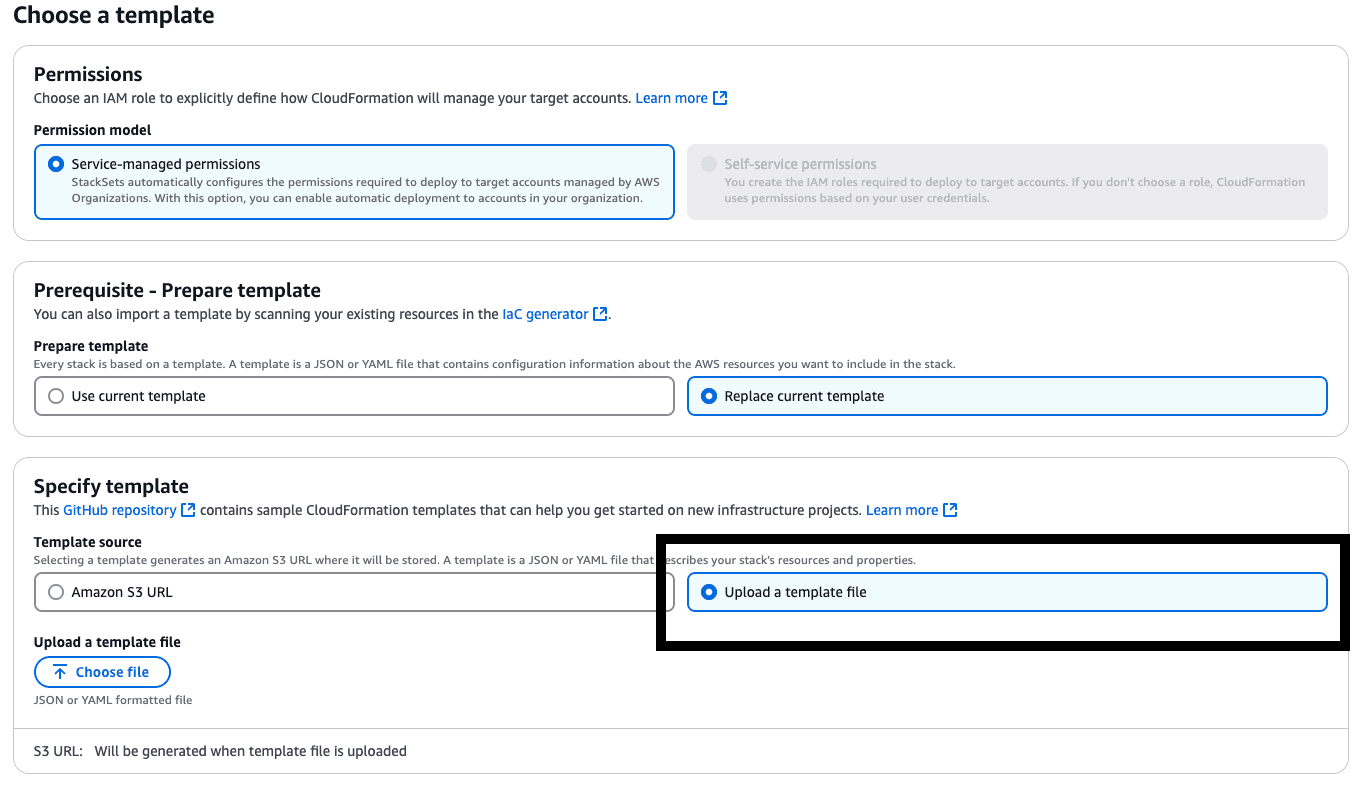Click the external link icon beside IaC generator
Viewport: 1360px width, 787px height.
(600, 314)
